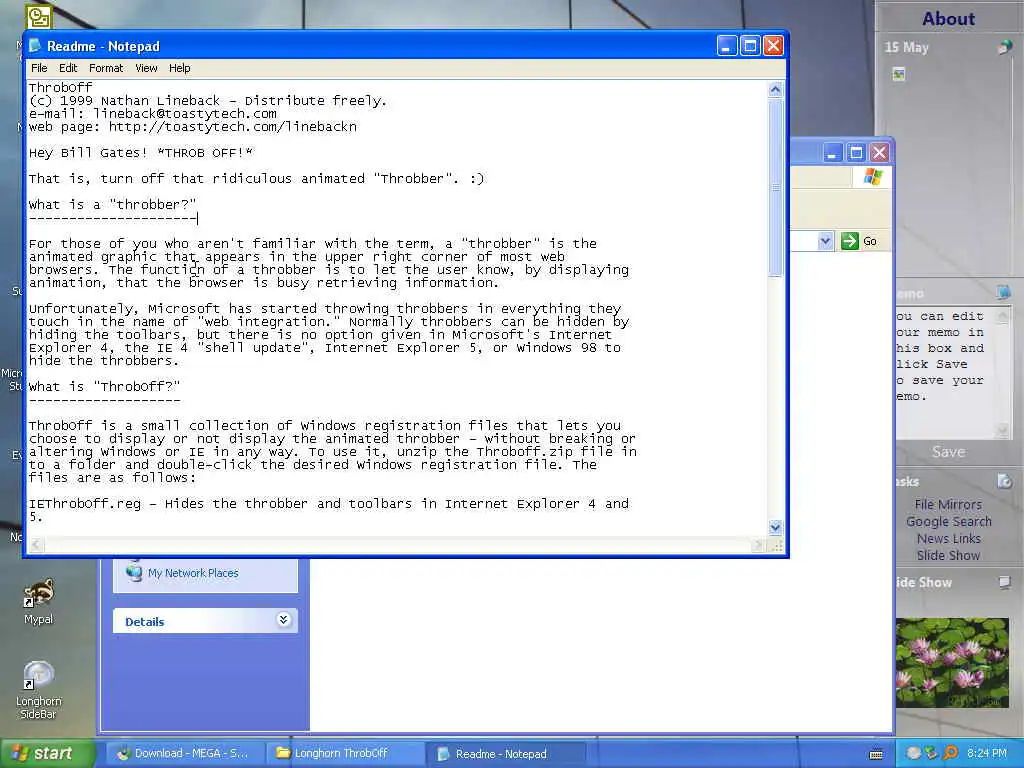Minimize the Readme Notepad window
This screenshot has height=768, width=1024.
pos(727,46)
